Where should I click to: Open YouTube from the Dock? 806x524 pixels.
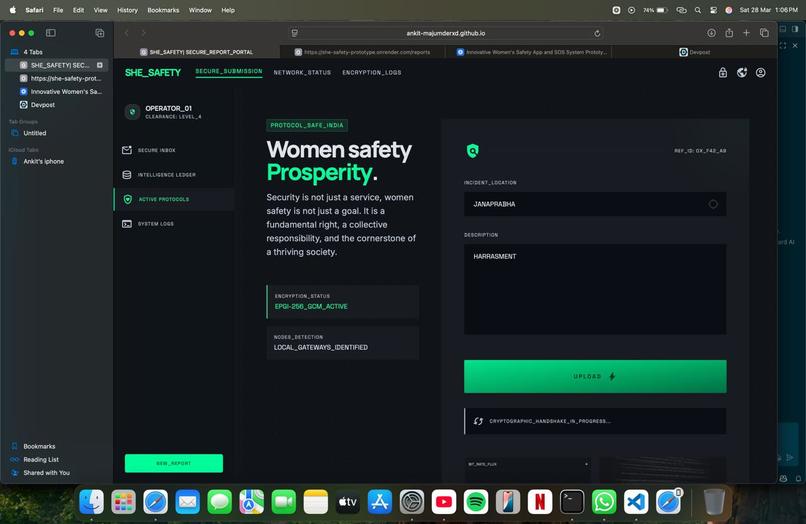(x=444, y=501)
